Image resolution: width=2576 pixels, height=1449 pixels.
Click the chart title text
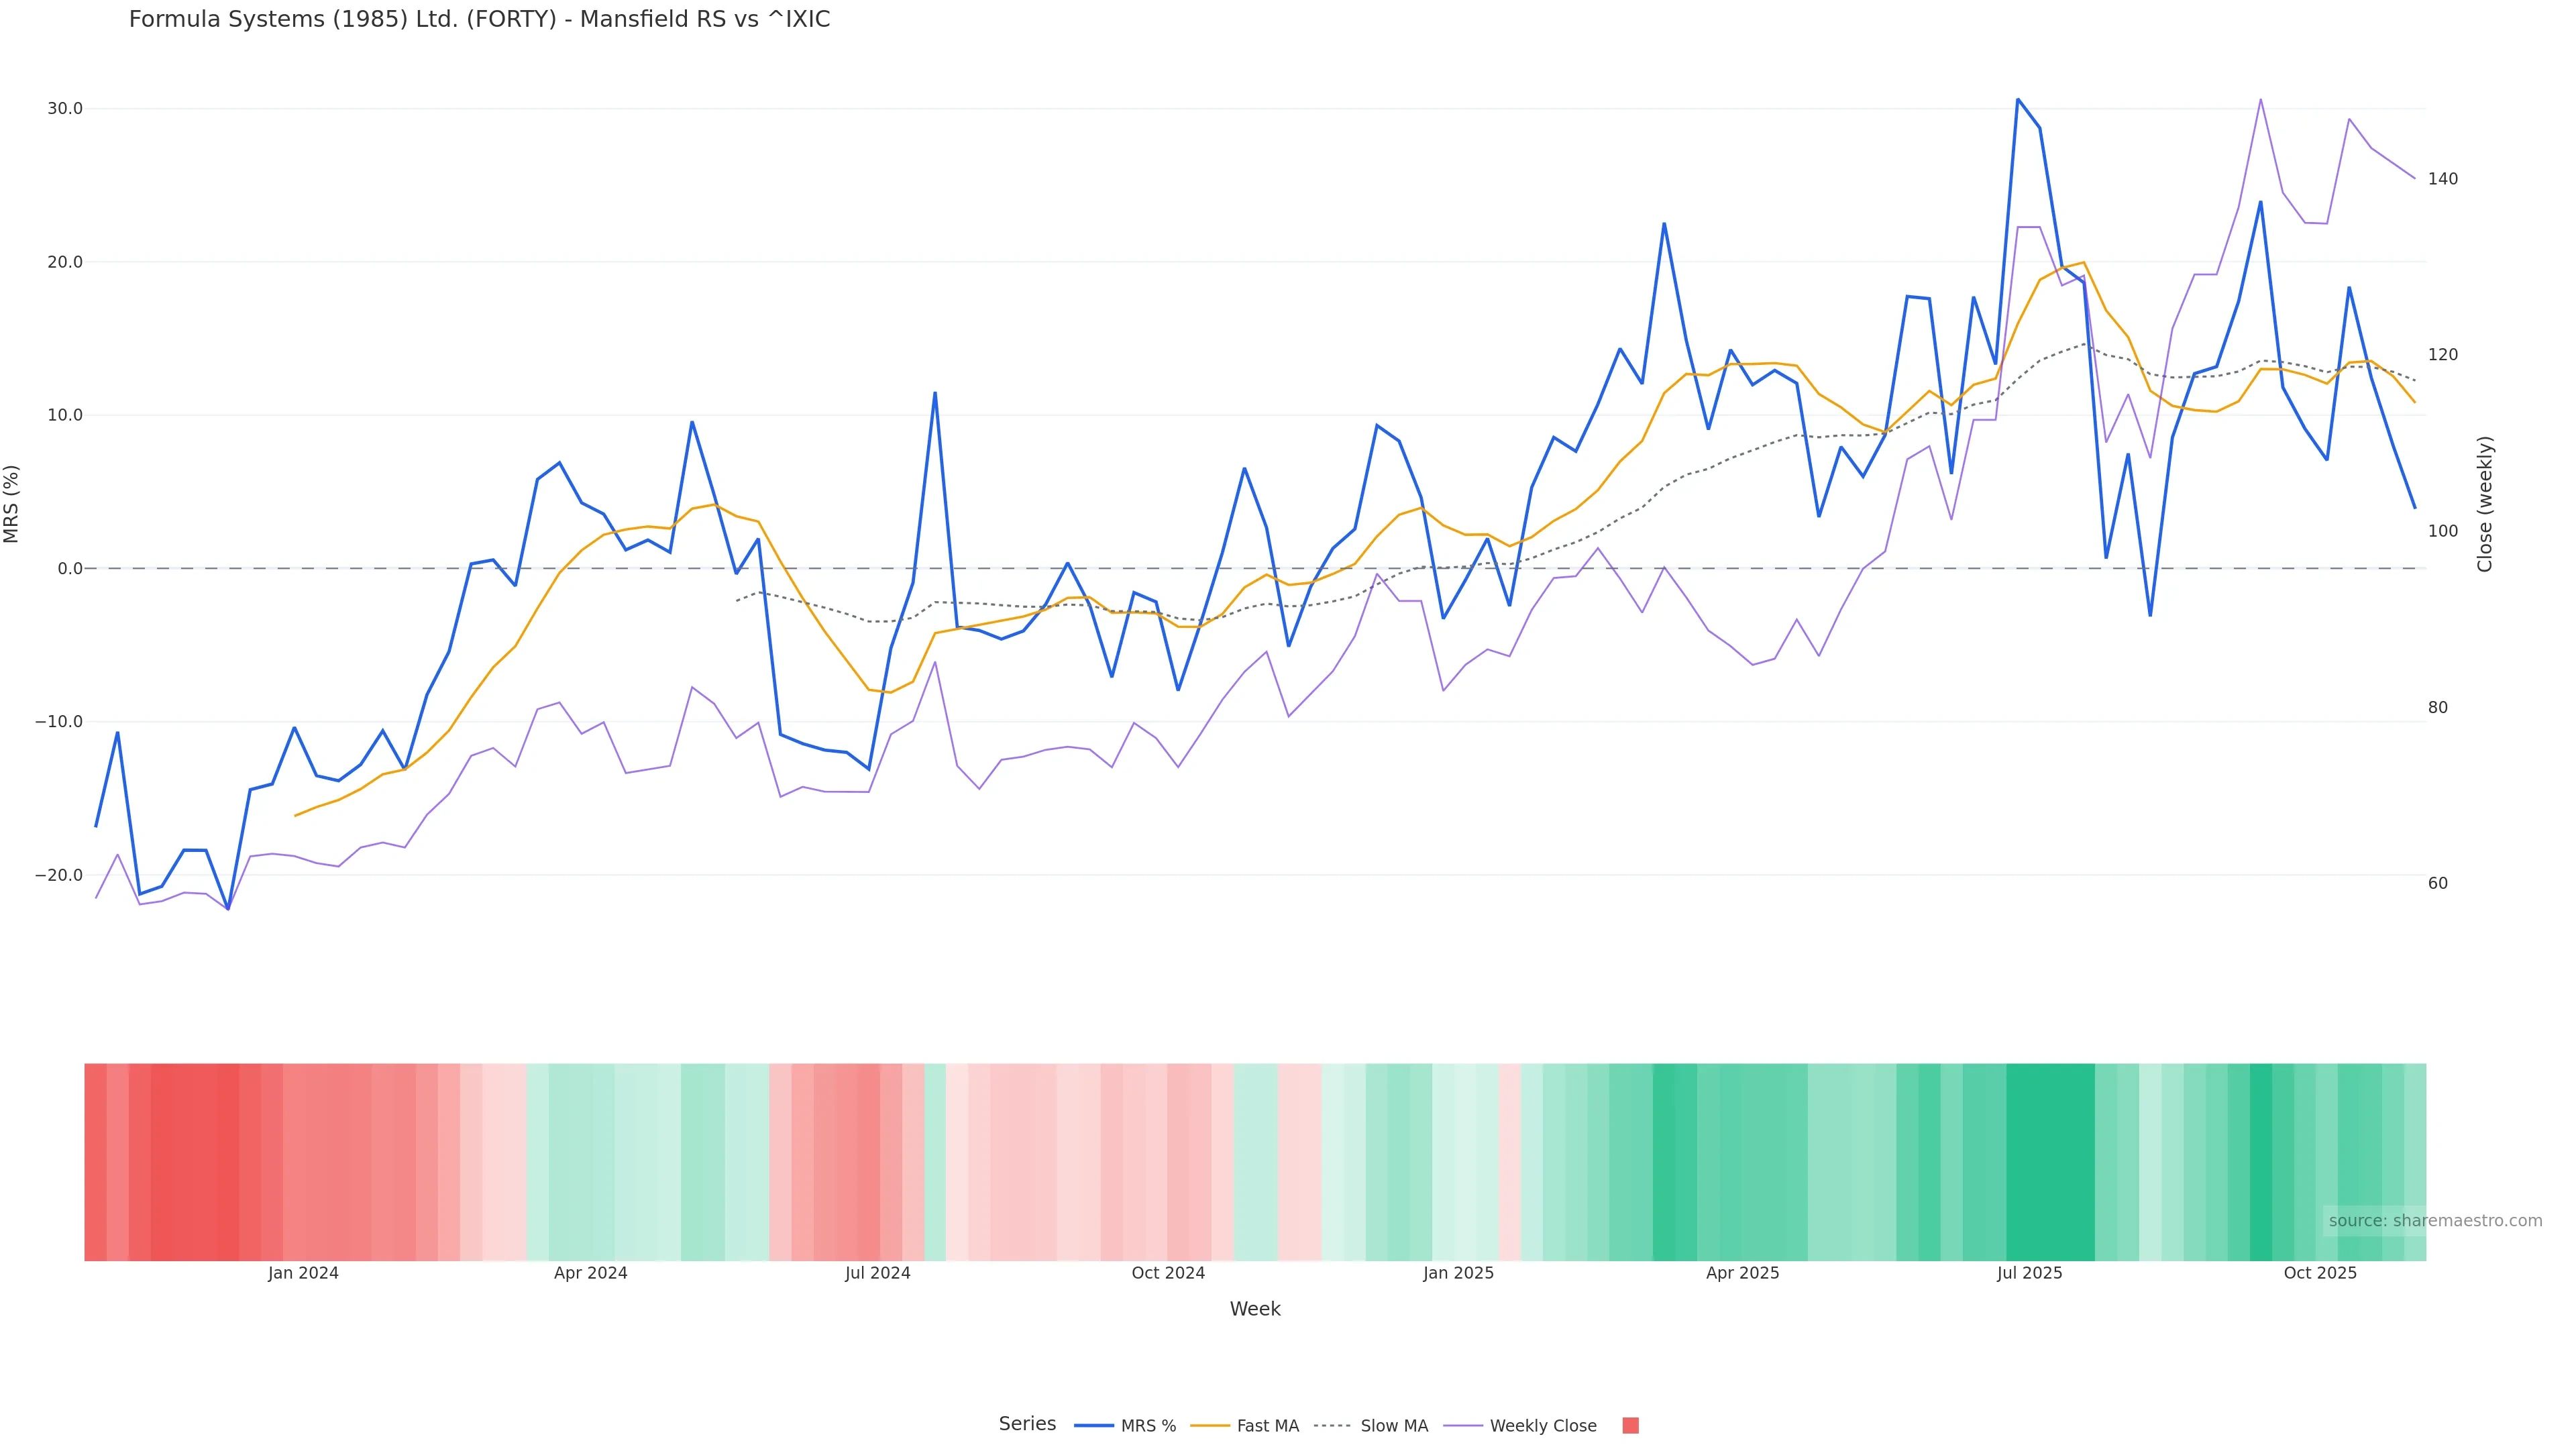(x=479, y=19)
